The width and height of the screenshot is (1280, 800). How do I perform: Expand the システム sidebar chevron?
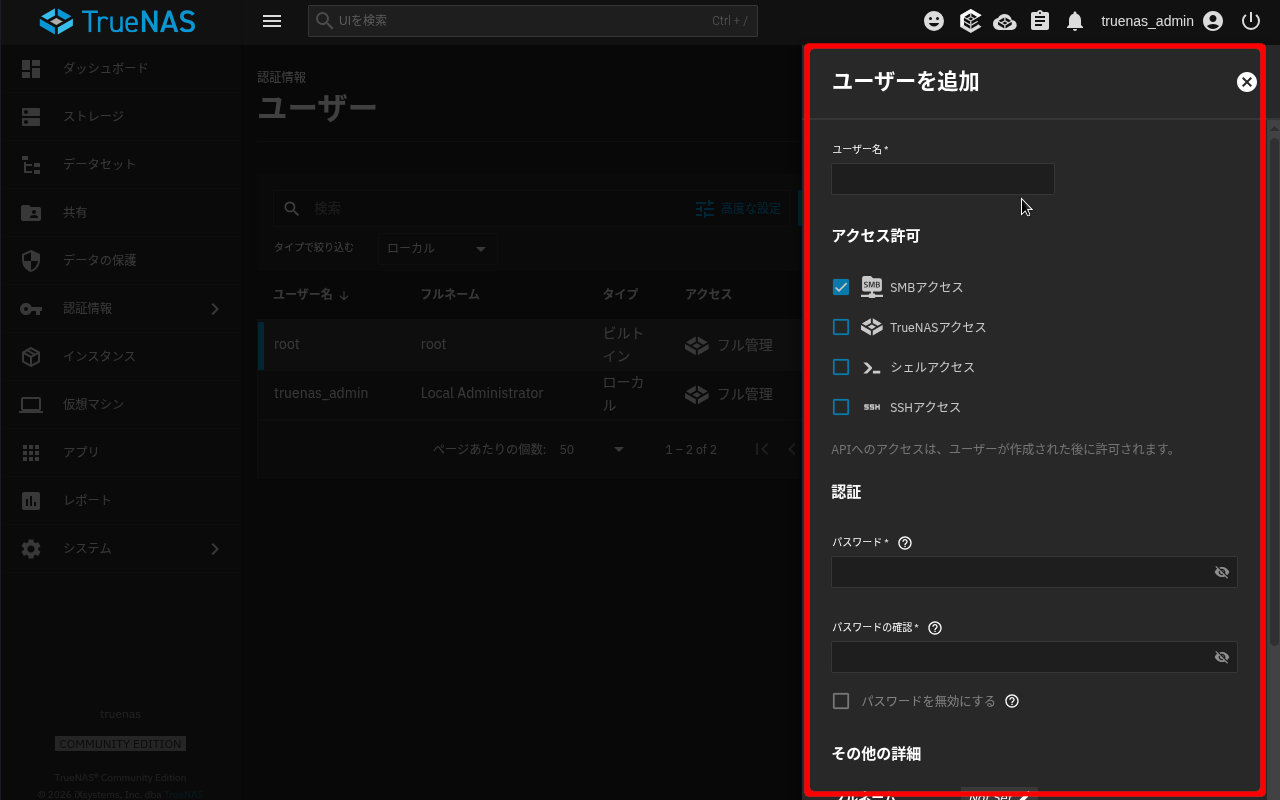(214, 549)
